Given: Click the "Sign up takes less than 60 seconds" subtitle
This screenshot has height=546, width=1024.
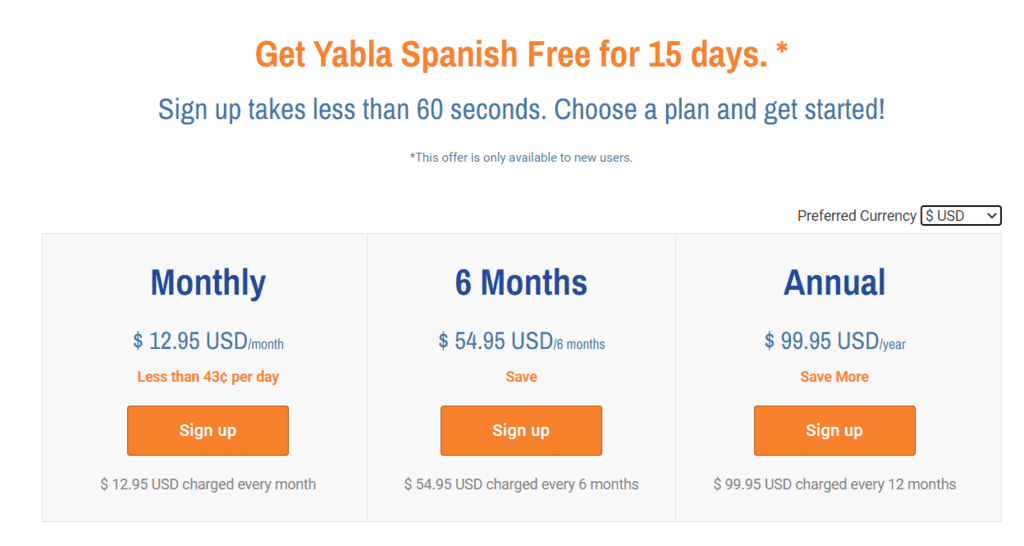Looking at the screenshot, I should pyautogui.click(x=521, y=109).
